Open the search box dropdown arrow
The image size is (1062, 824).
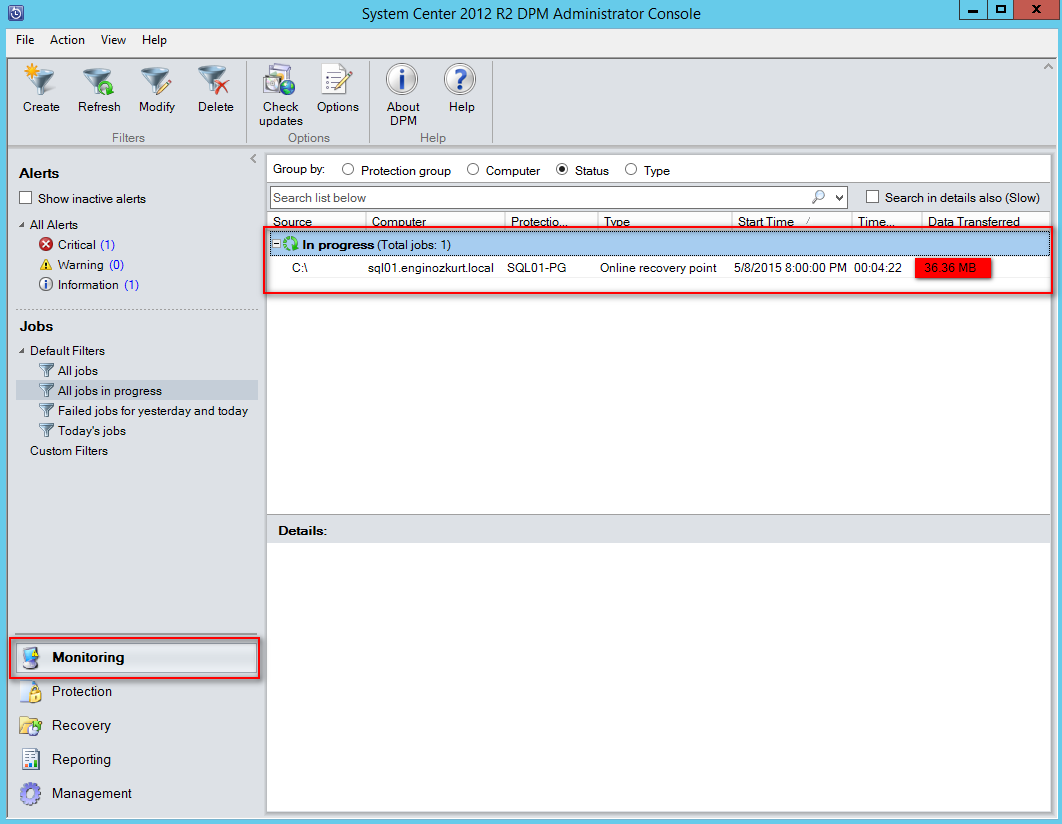pos(839,198)
